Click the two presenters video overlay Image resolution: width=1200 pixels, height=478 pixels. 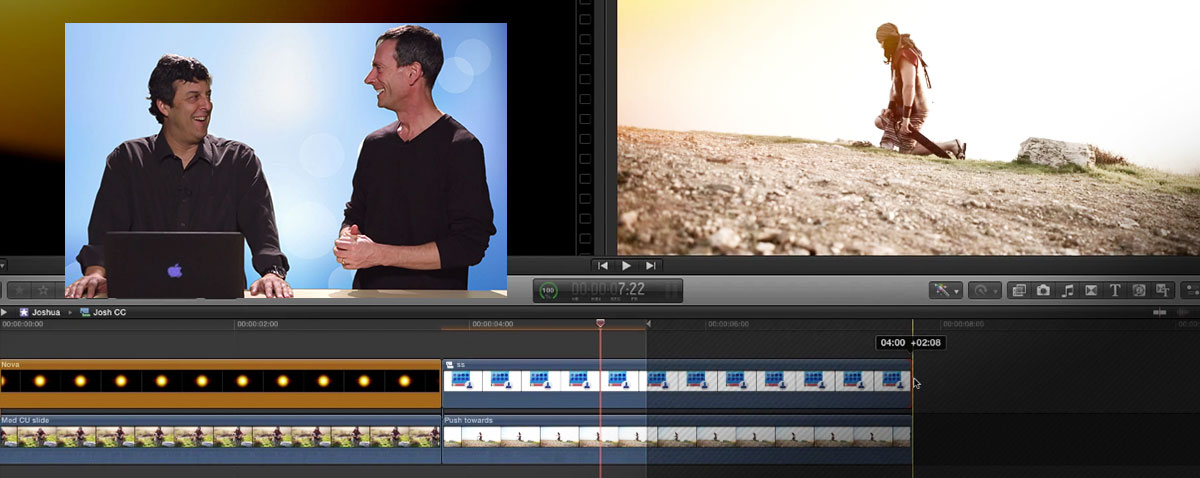pyautogui.click(x=286, y=160)
